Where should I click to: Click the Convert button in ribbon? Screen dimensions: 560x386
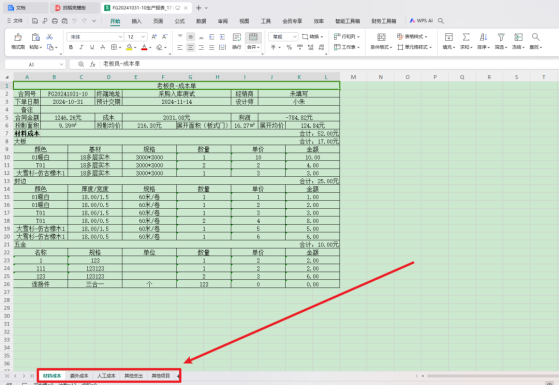pos(312,36)
